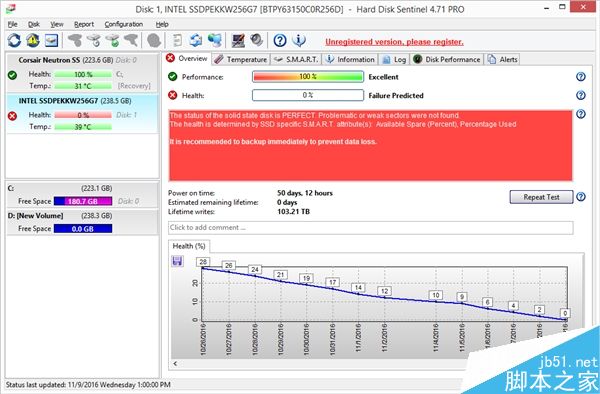Open the Help menu
The width and height of the screenshot is (600, 394).
(x=162, y=24)
